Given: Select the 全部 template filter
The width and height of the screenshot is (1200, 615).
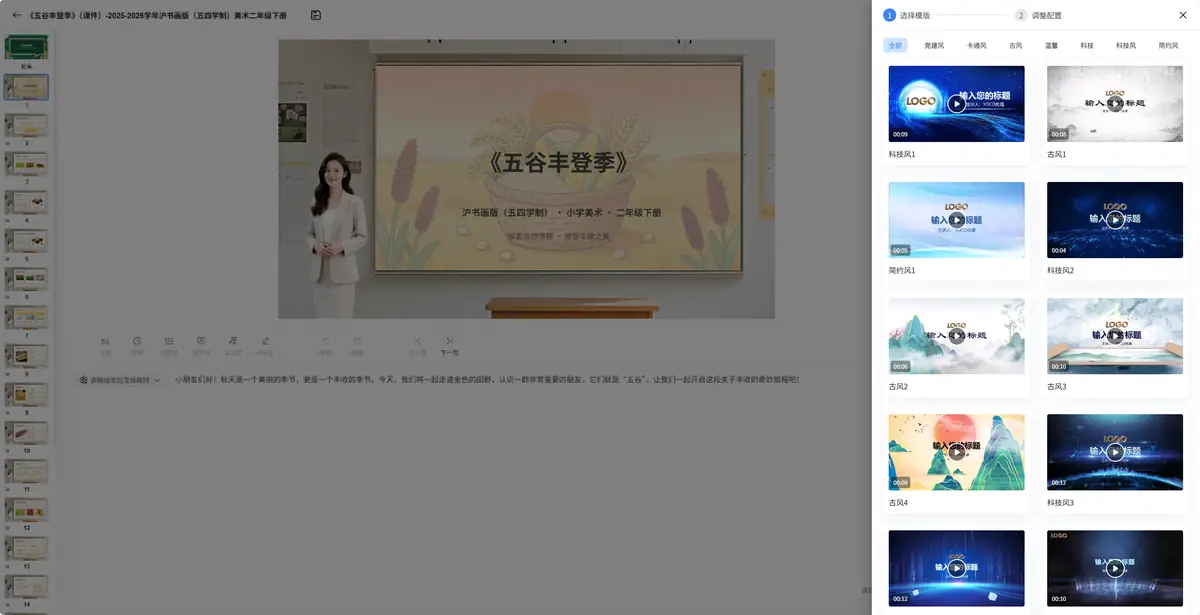Looking at the screenshot, I should (x=895, y=45).
